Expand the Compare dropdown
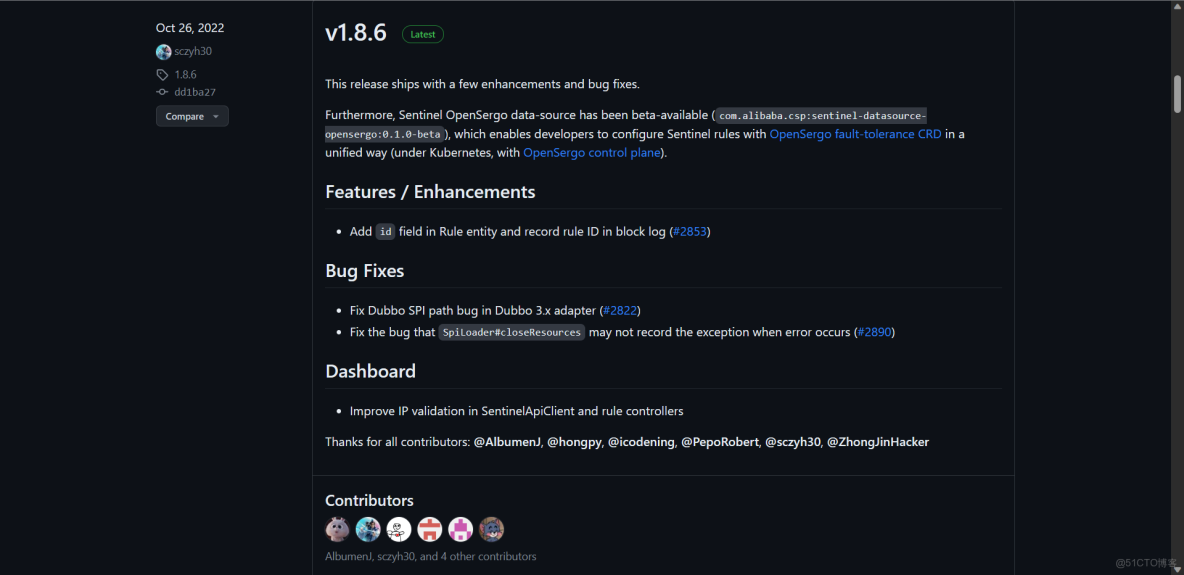The image size is (1184, 575). pyautogui.click(x=192, y=116)
